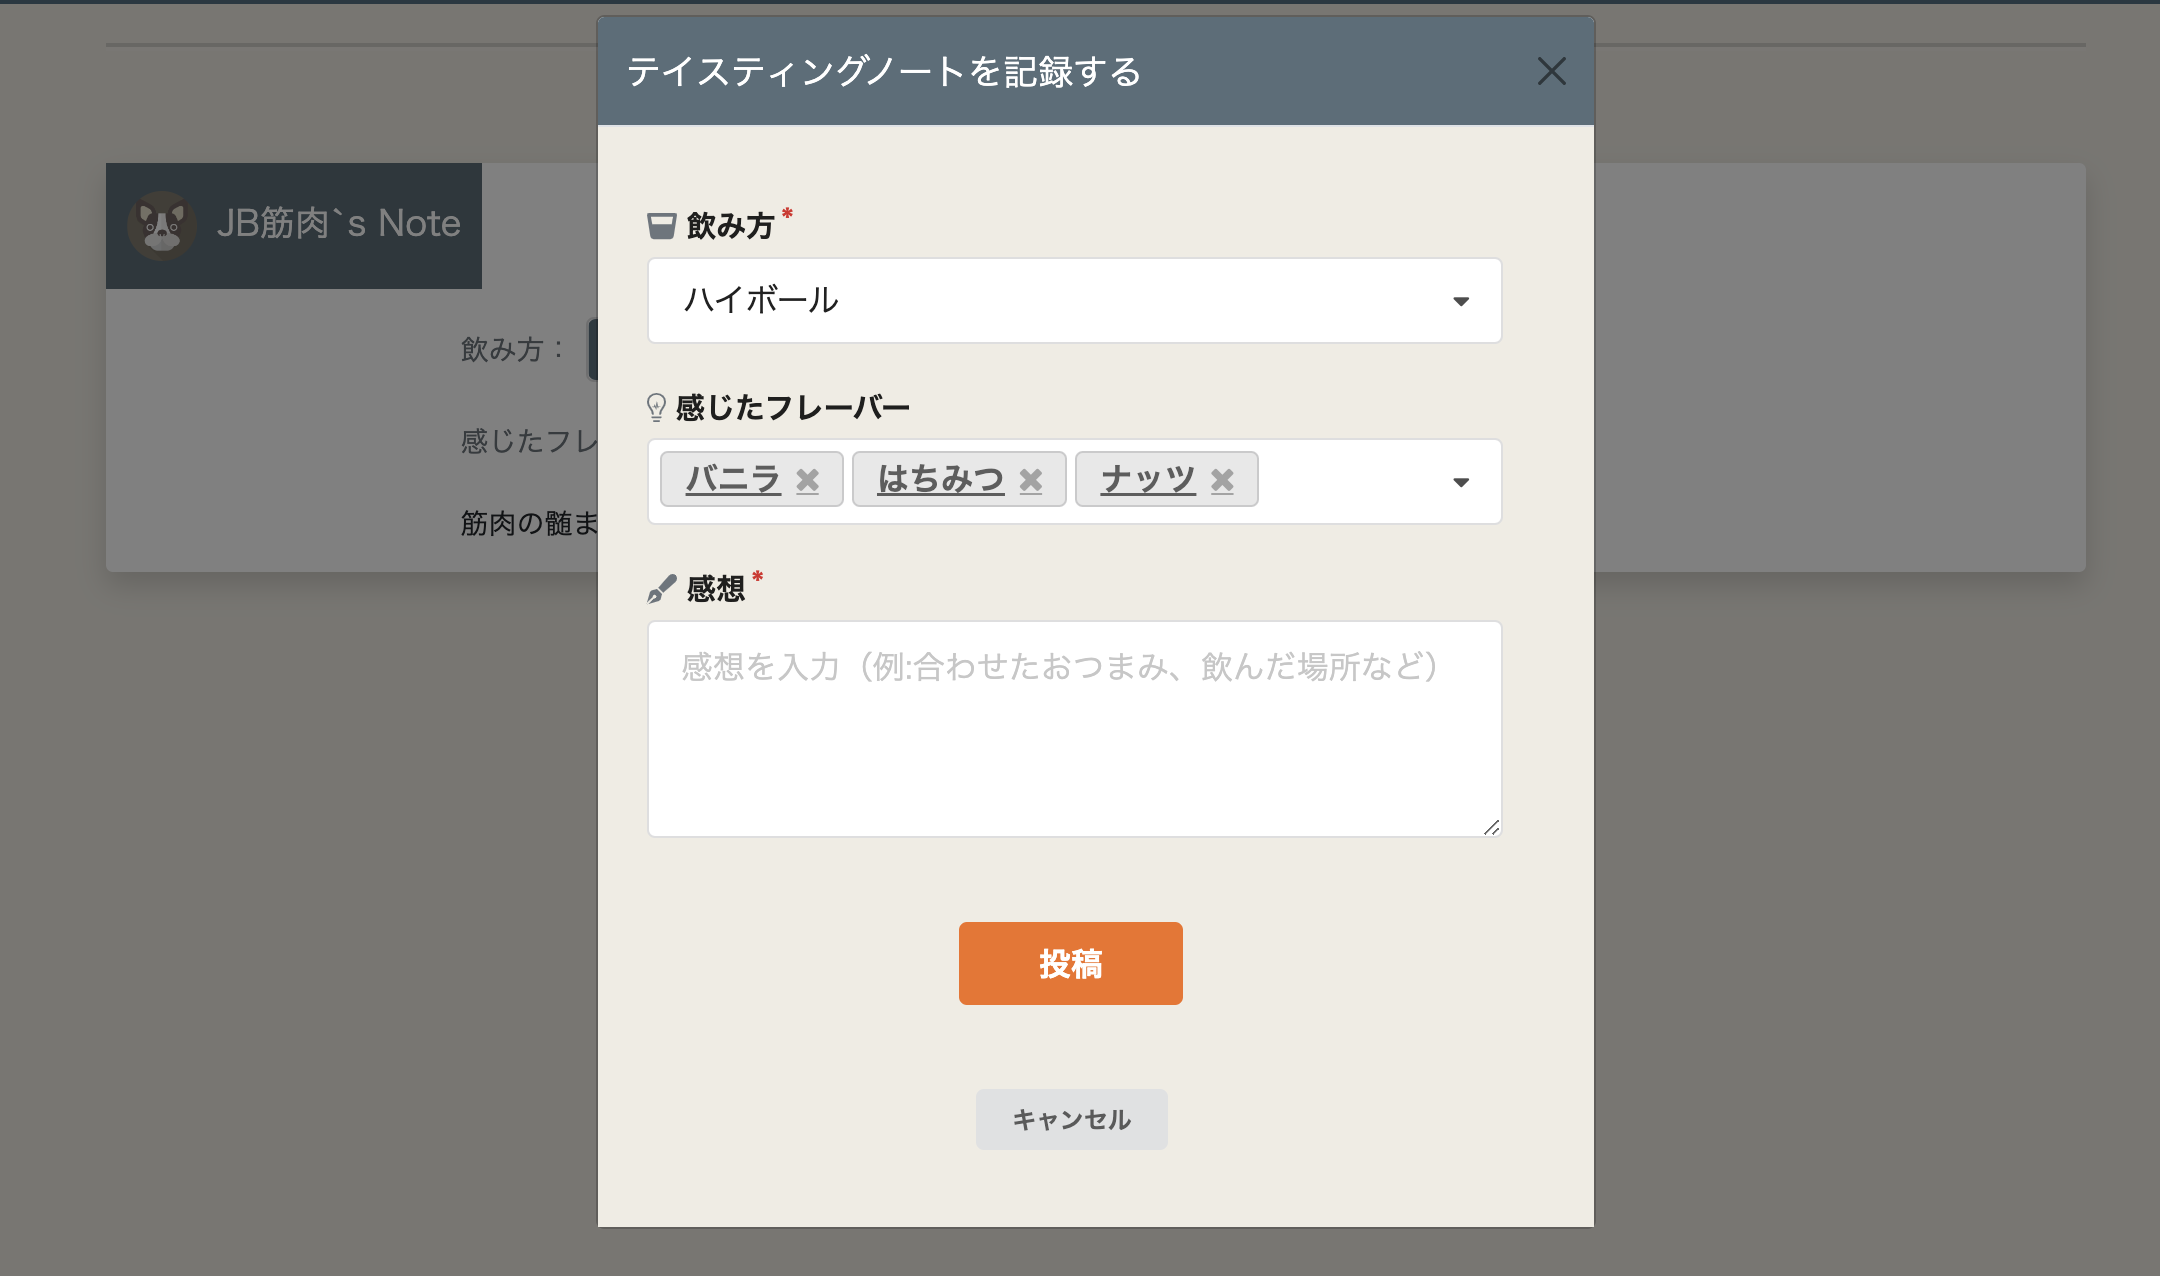Click the キャンセル button
Viewport: 2160px width, 1276px height.
1071,1119
